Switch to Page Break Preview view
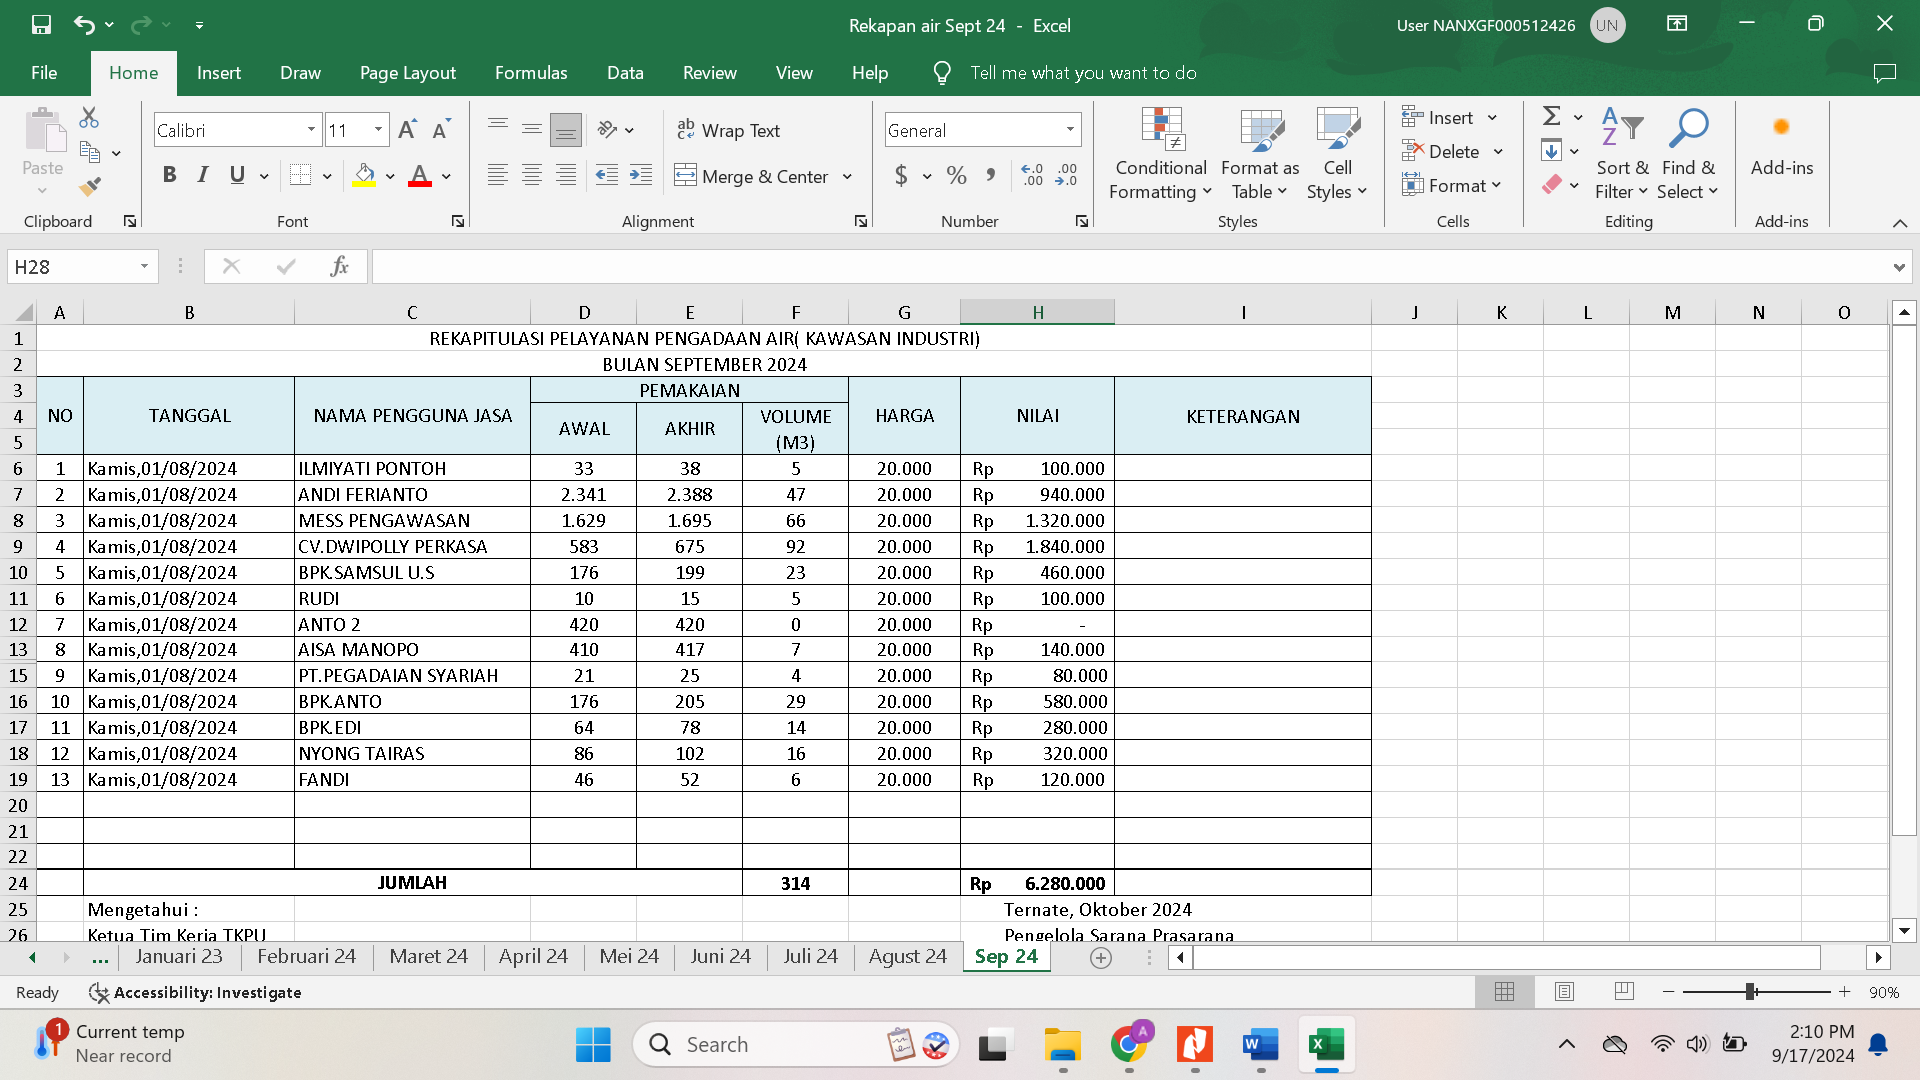1920x1080 pixels. (x=1624, y=991)
